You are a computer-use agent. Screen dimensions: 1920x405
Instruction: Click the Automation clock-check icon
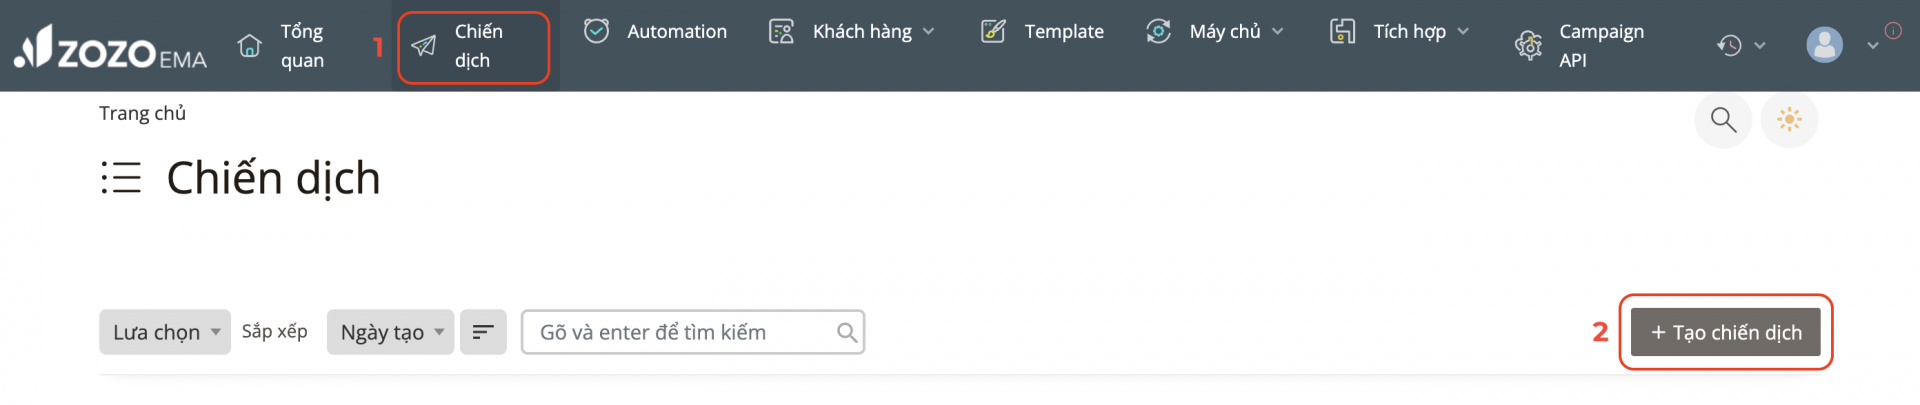pos(596,31)
